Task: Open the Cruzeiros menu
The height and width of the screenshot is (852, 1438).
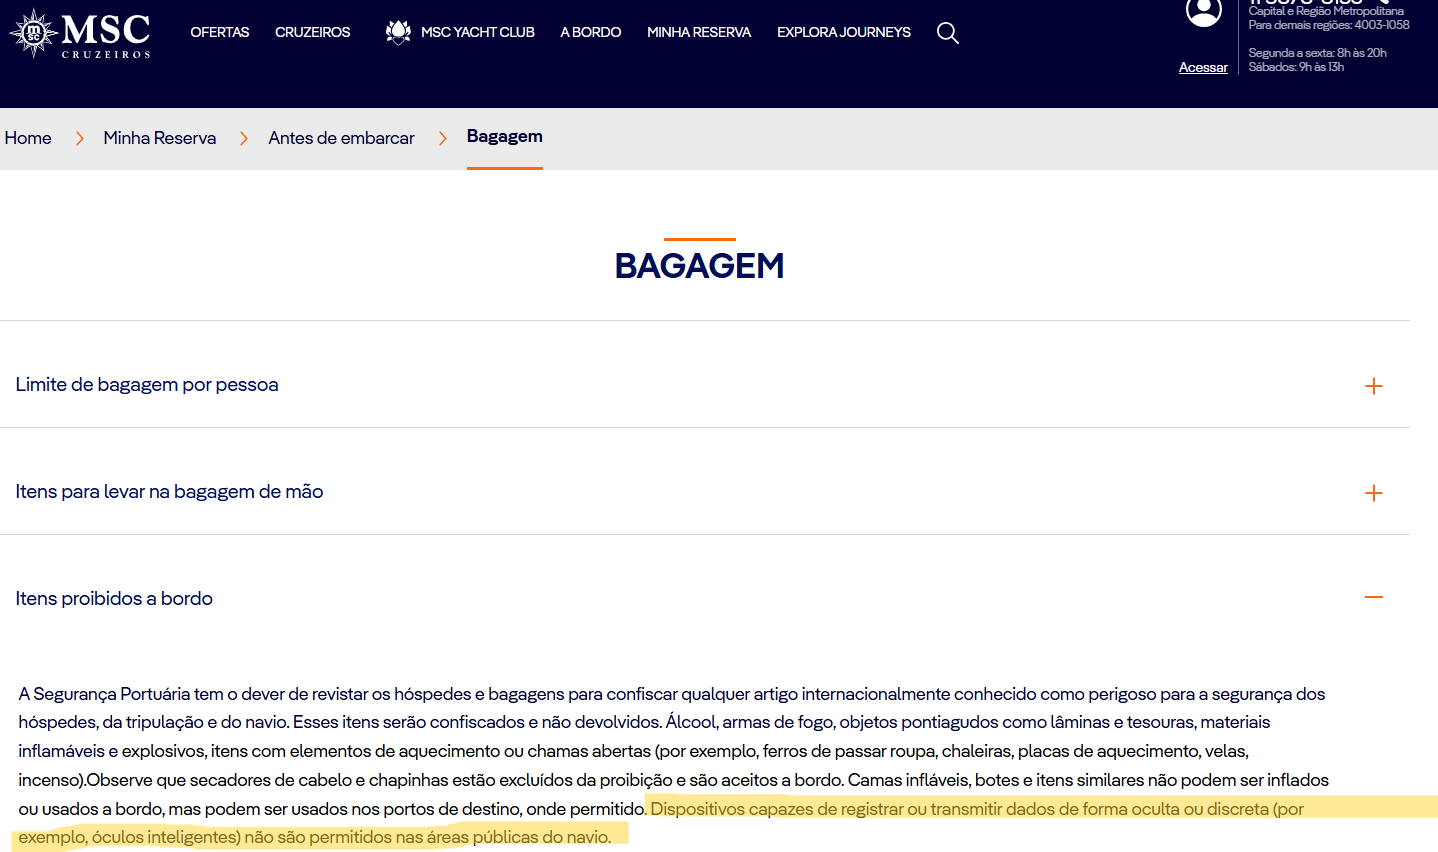Action: [x=312, y=32]
